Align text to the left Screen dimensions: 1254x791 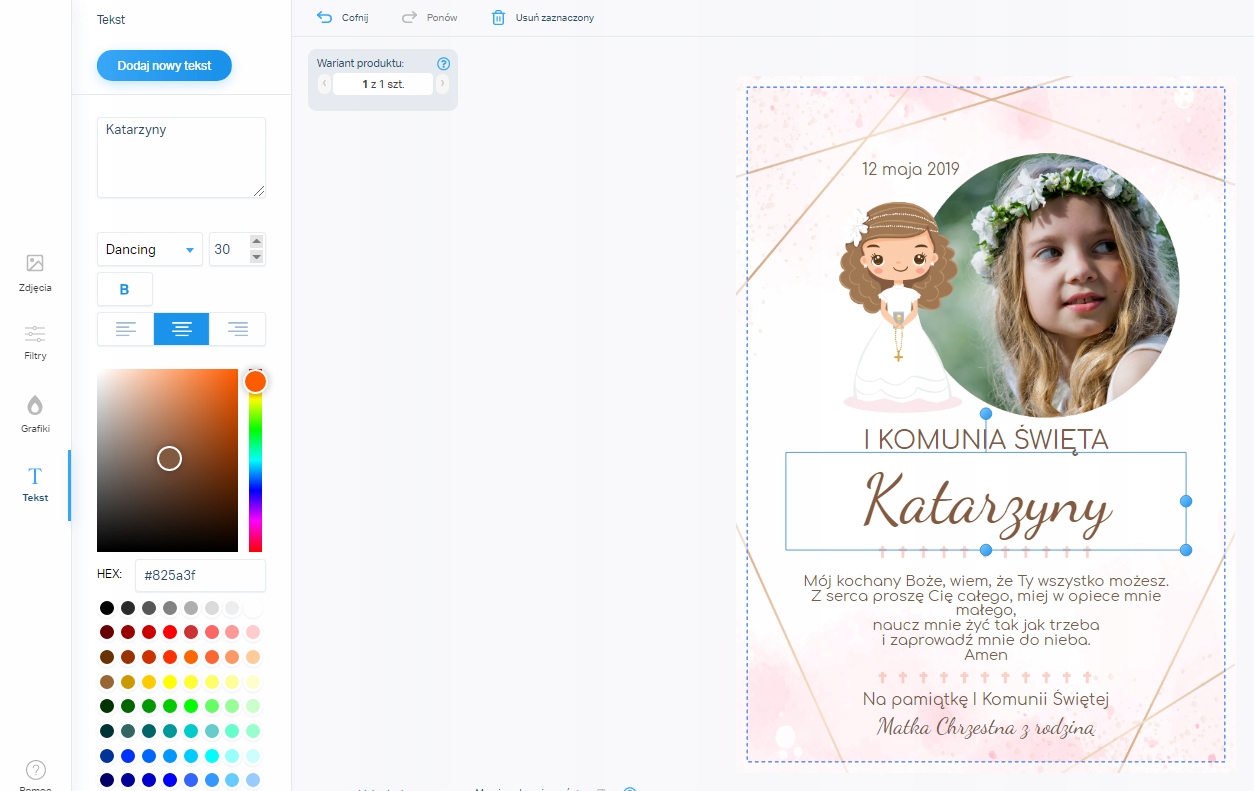click(x=125, y=329)
